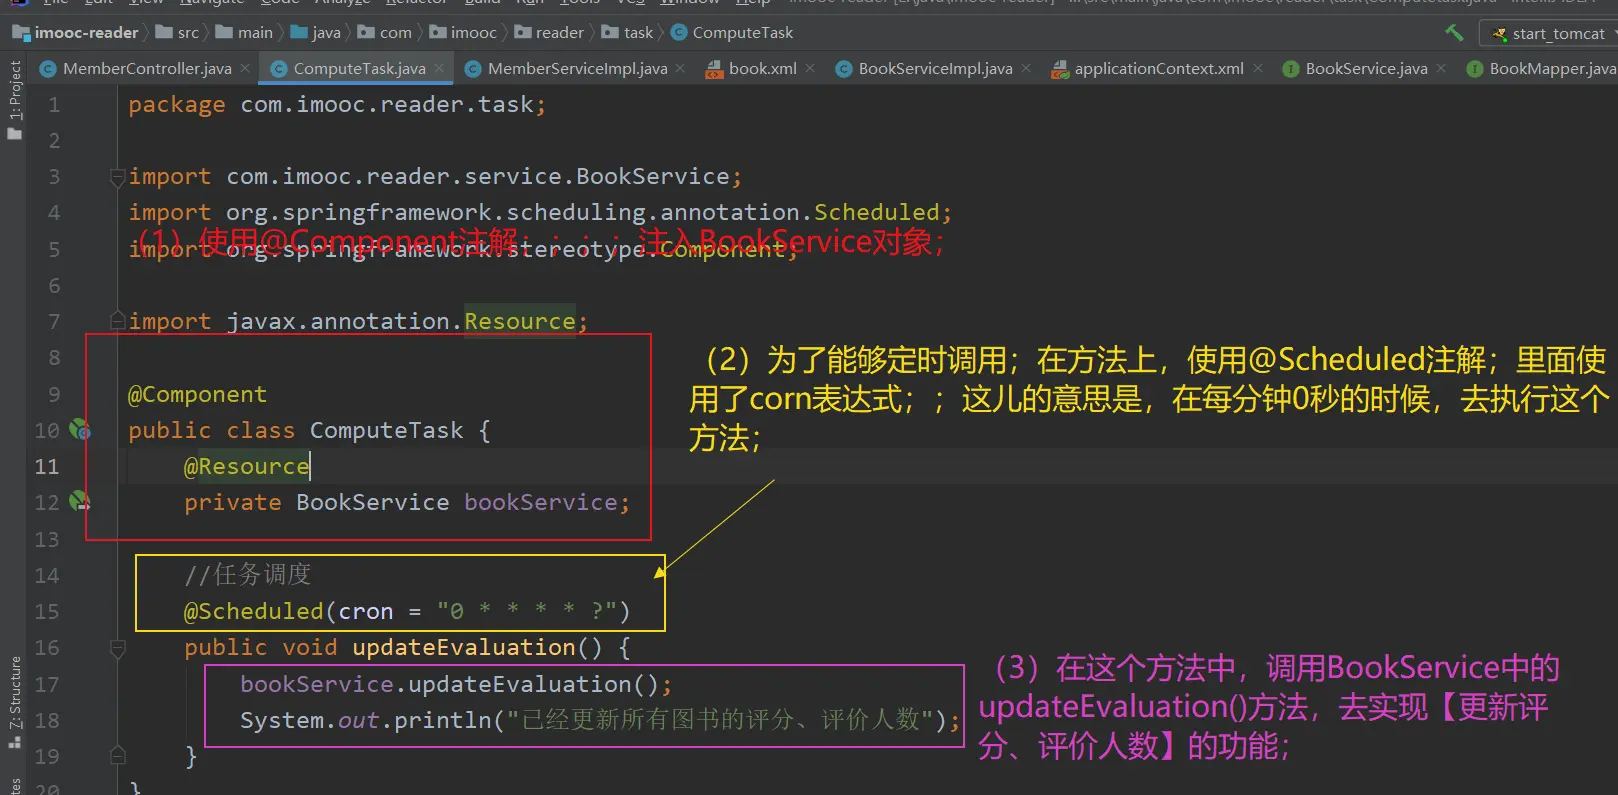Click the reader package breadcrumb
This screenshot has height=795, width=1618.
550,33
